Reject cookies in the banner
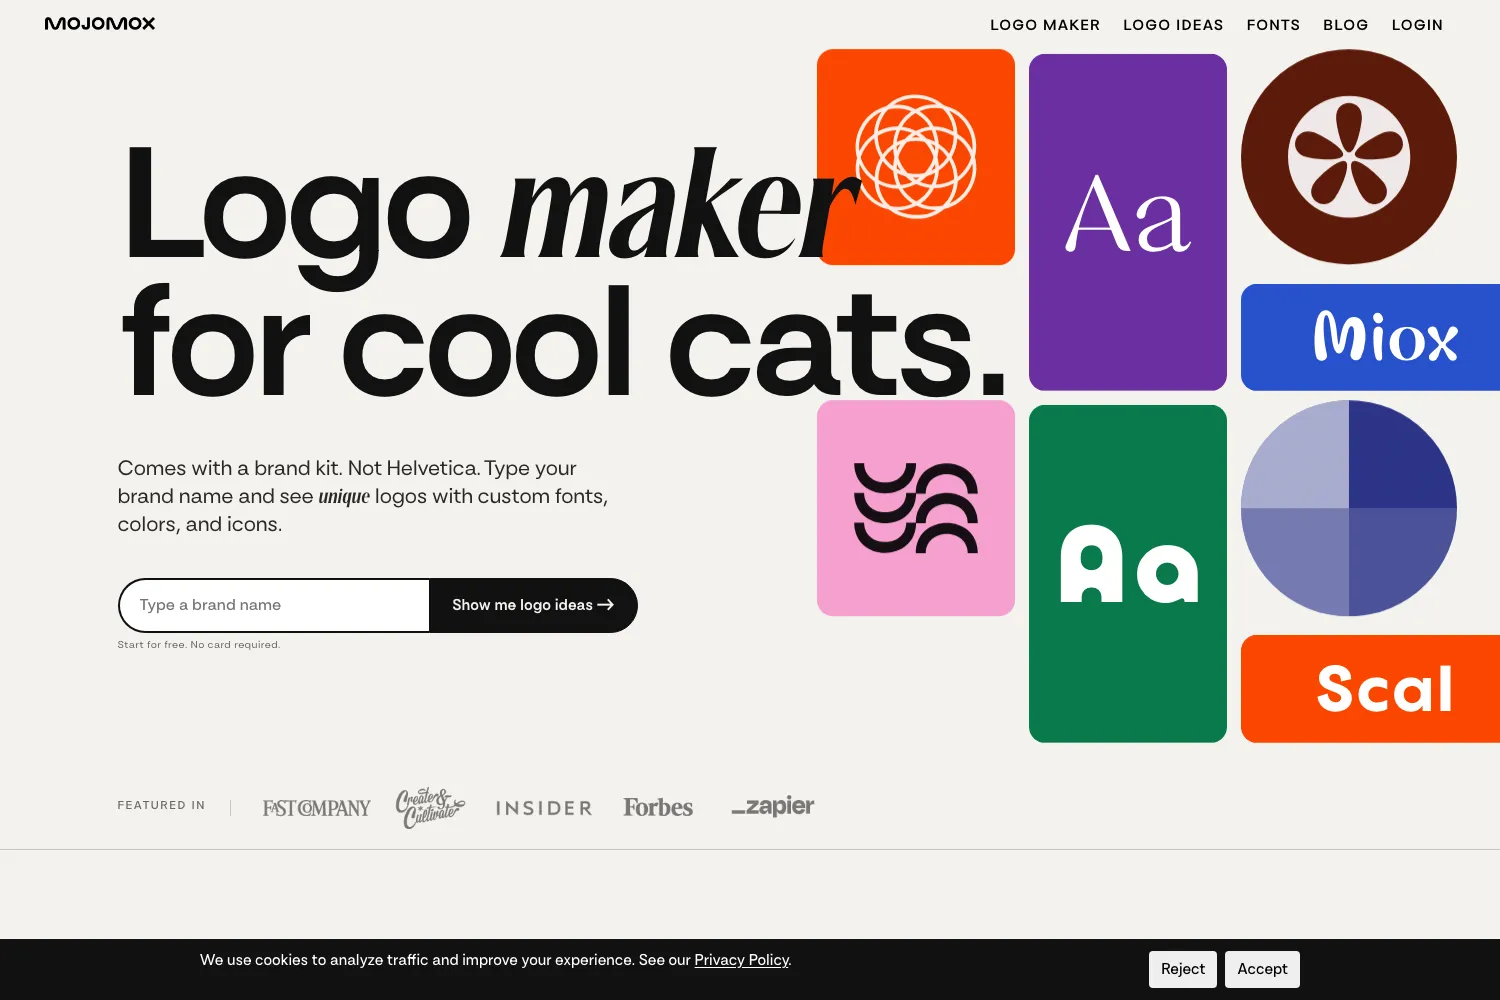 tap(1183, 969)
